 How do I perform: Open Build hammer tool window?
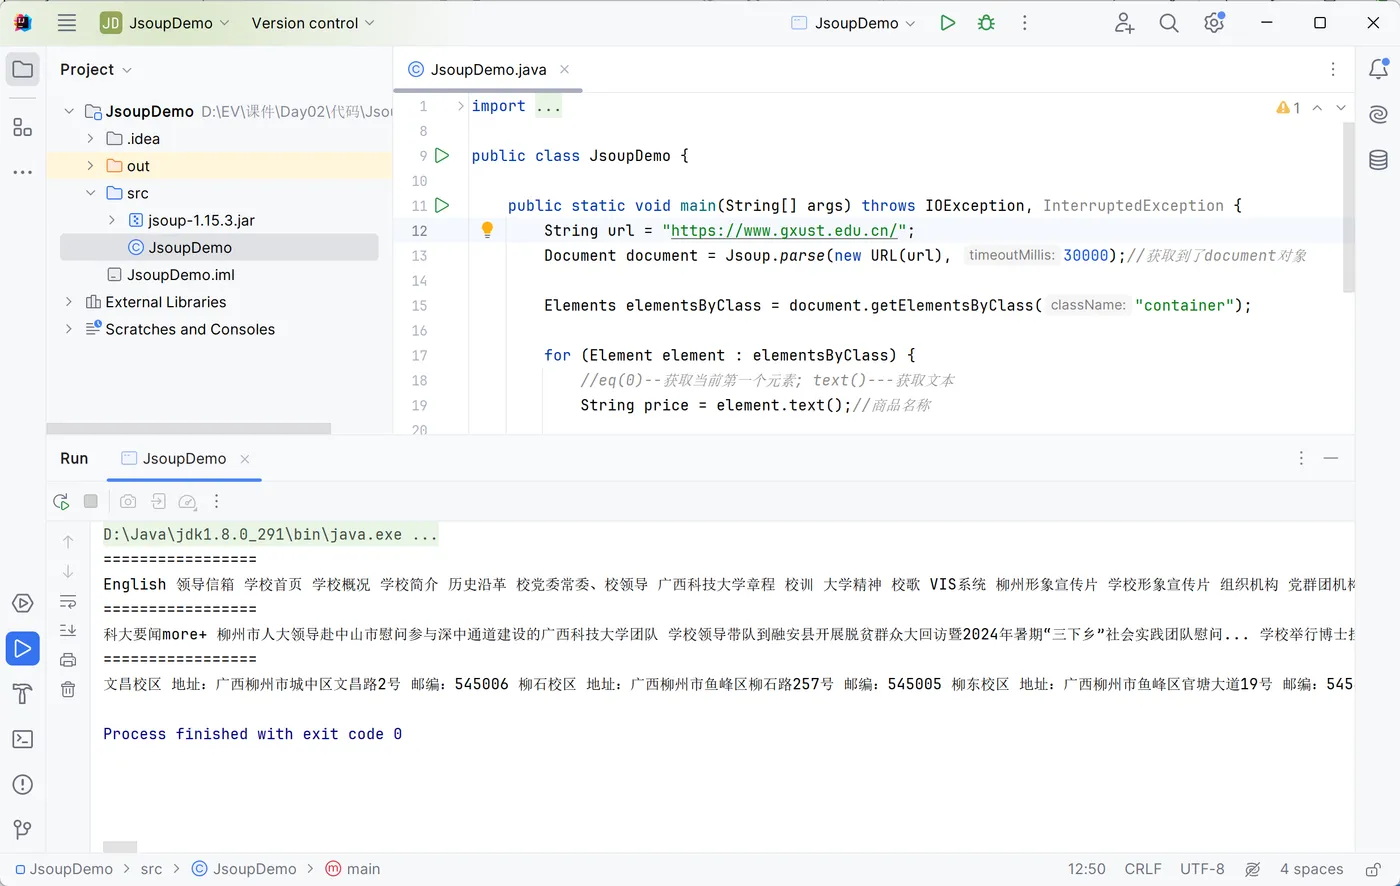[22, 694]
